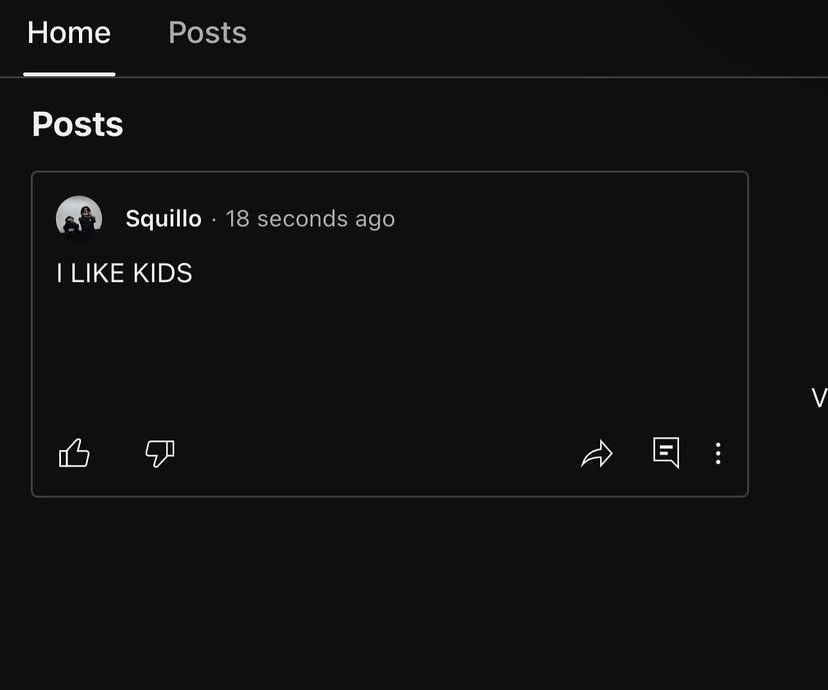
Task: Click the "18 seconds ago" timestamp
Action: (310, 219)
